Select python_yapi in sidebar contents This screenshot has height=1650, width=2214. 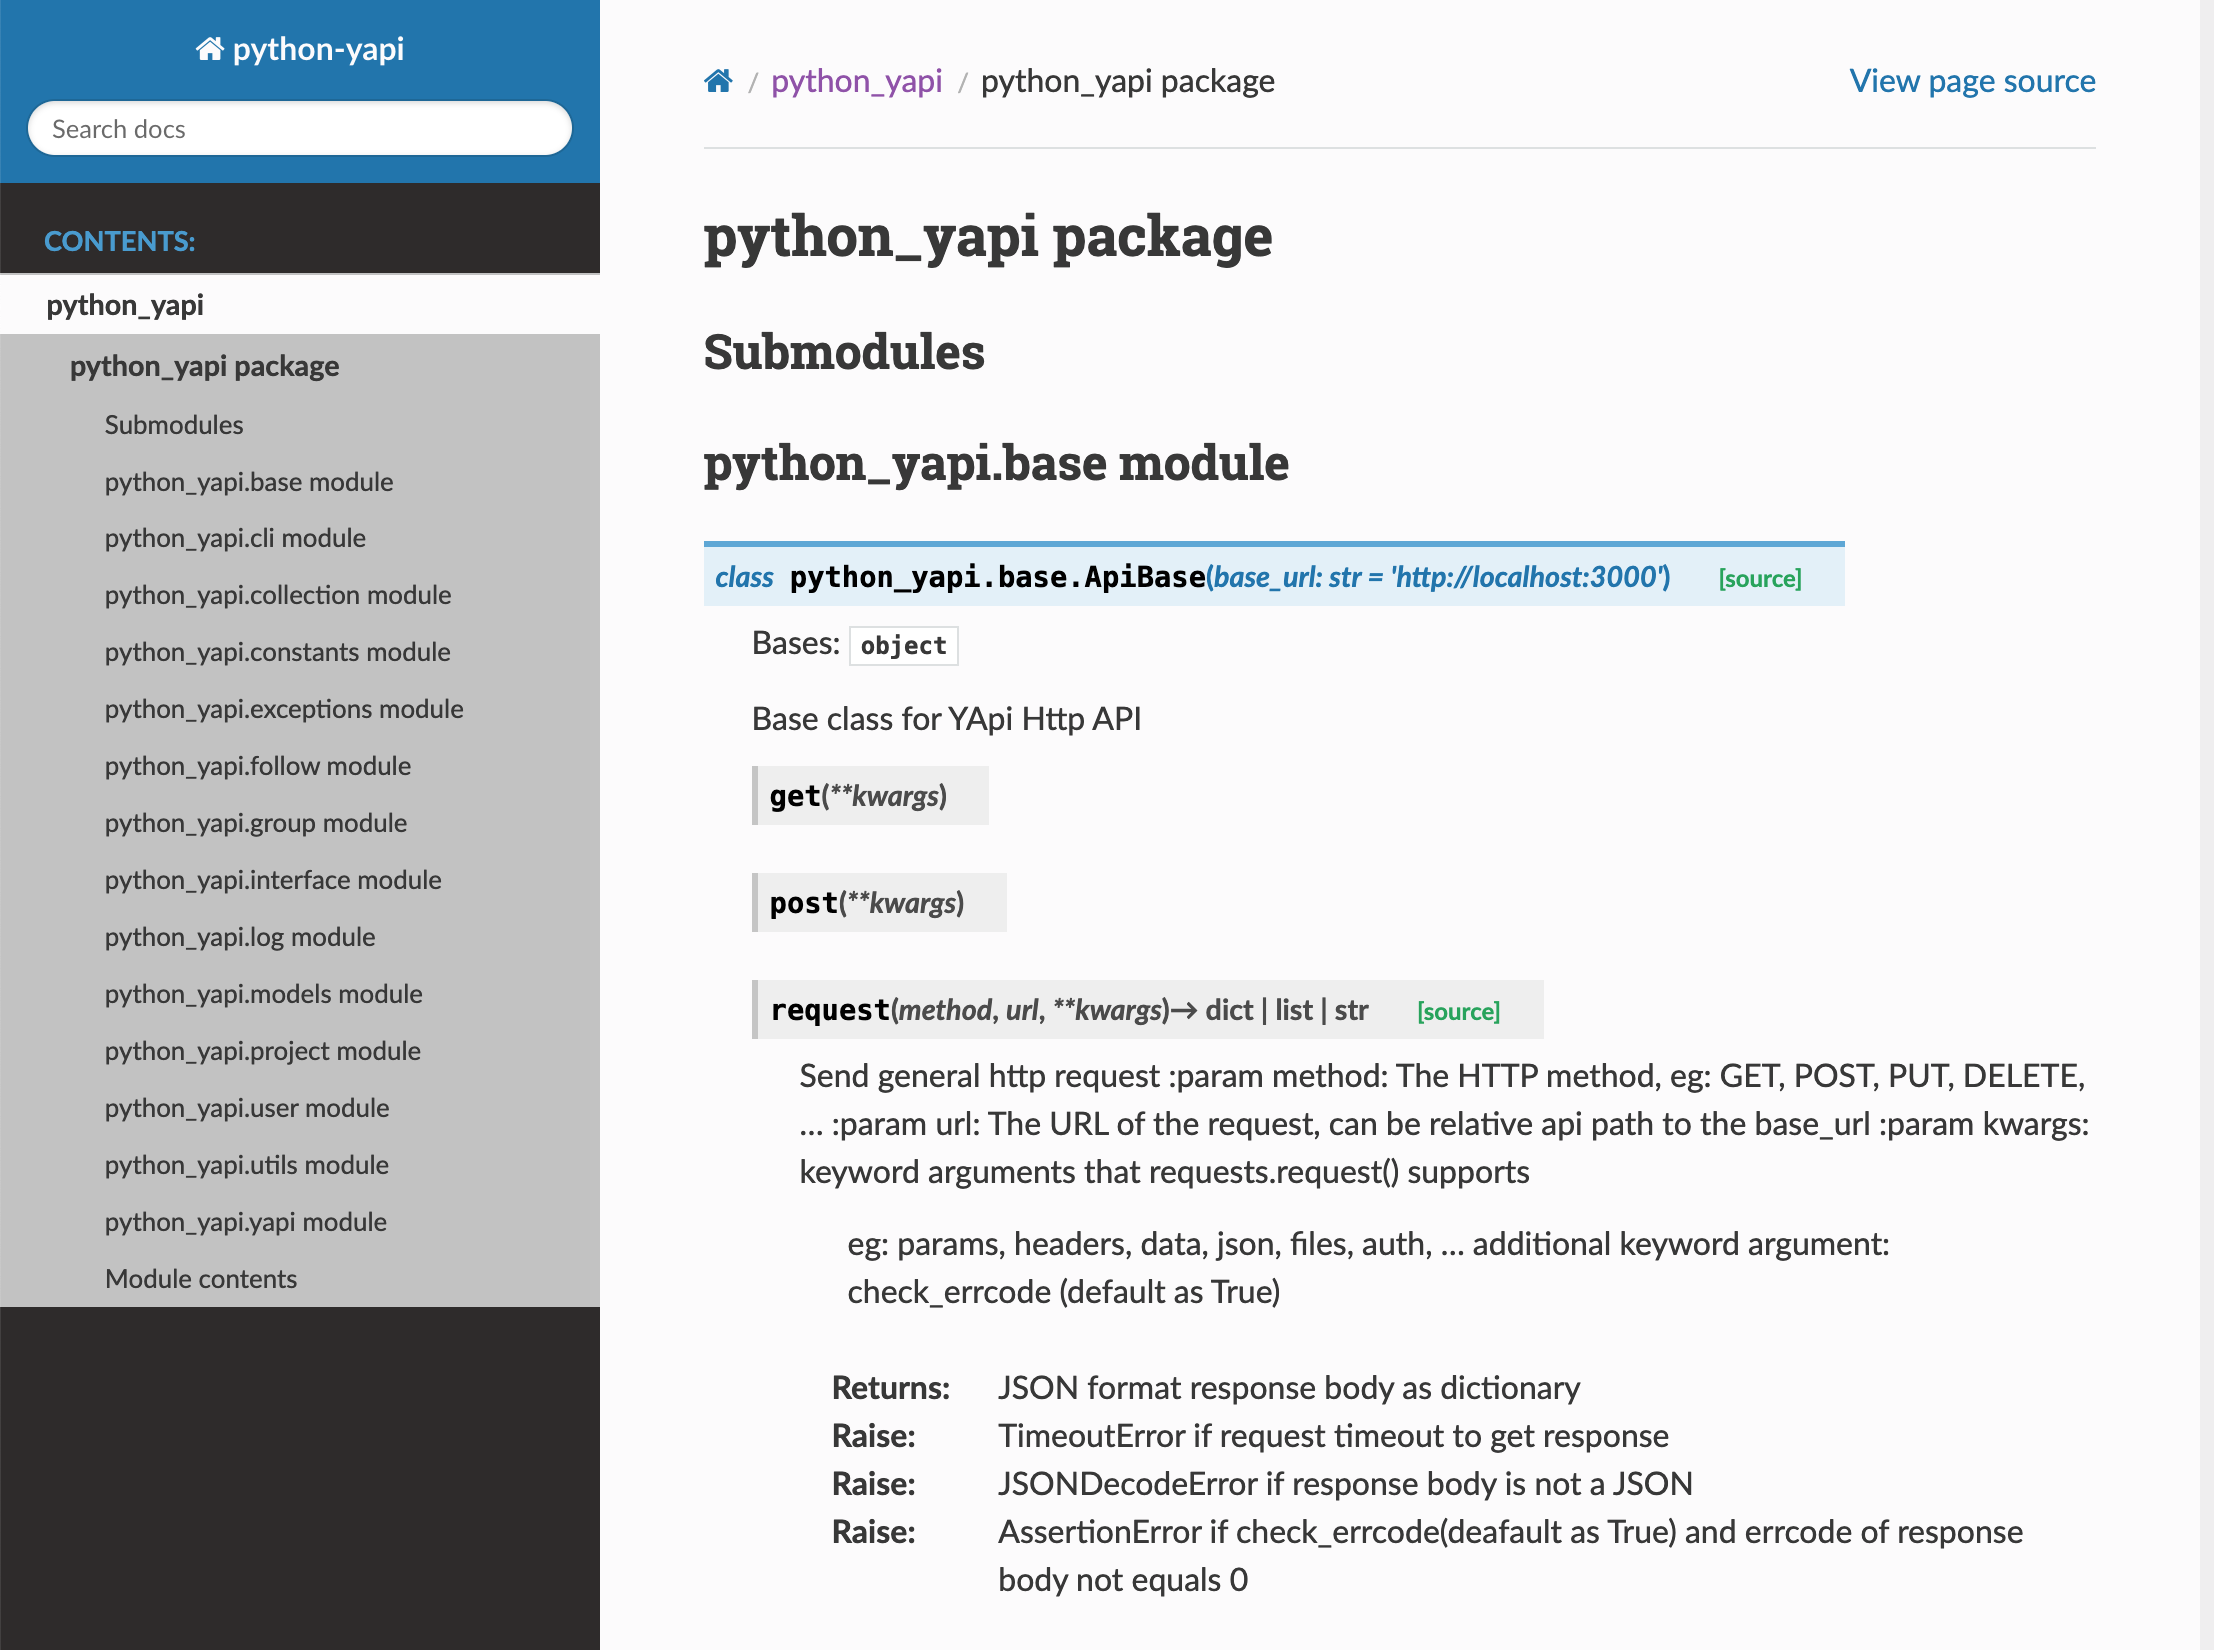pos(125,305)
